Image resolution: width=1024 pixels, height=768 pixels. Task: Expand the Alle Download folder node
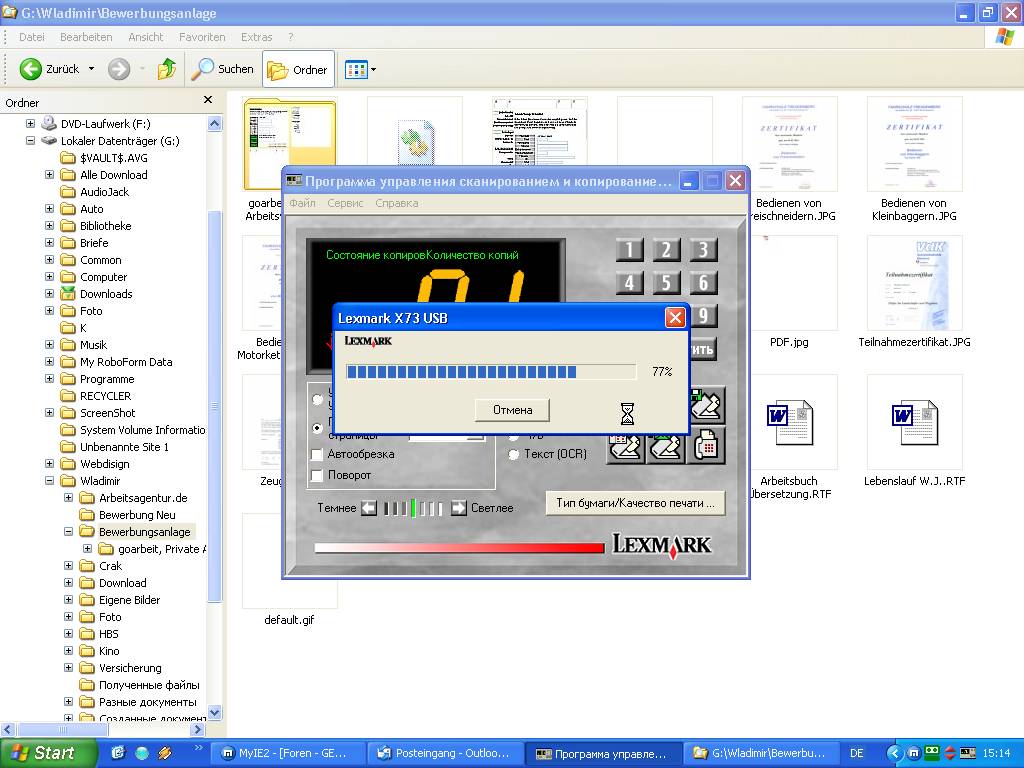(x=49, y=174)
